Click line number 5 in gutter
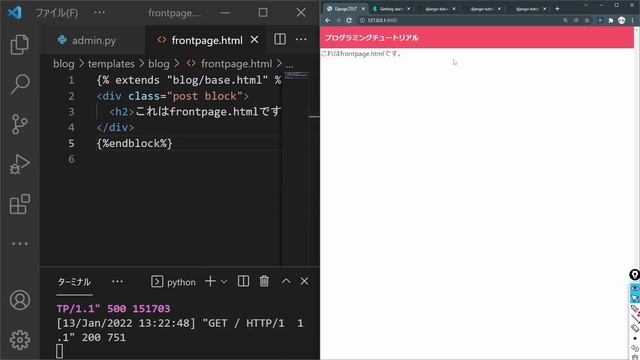The height and width of the screenshot is (360, 640). coord(71,143)
